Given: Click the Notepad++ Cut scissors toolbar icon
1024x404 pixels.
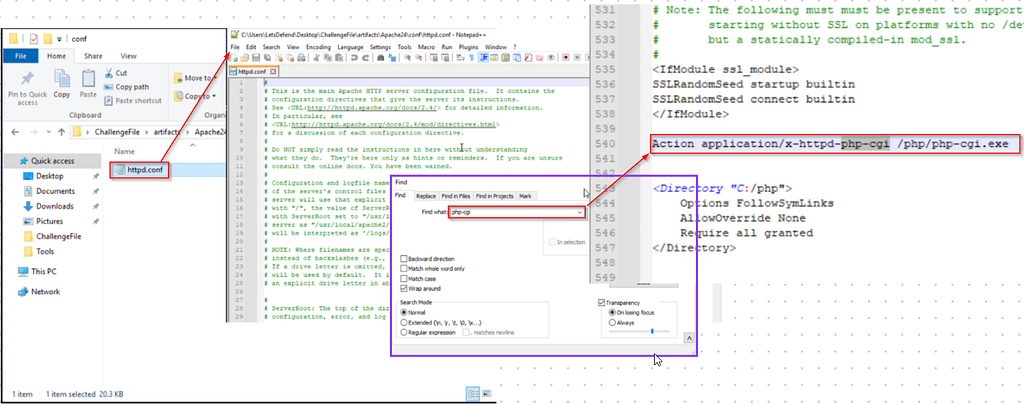Looking at the screenshot, I should coord(316,57).
